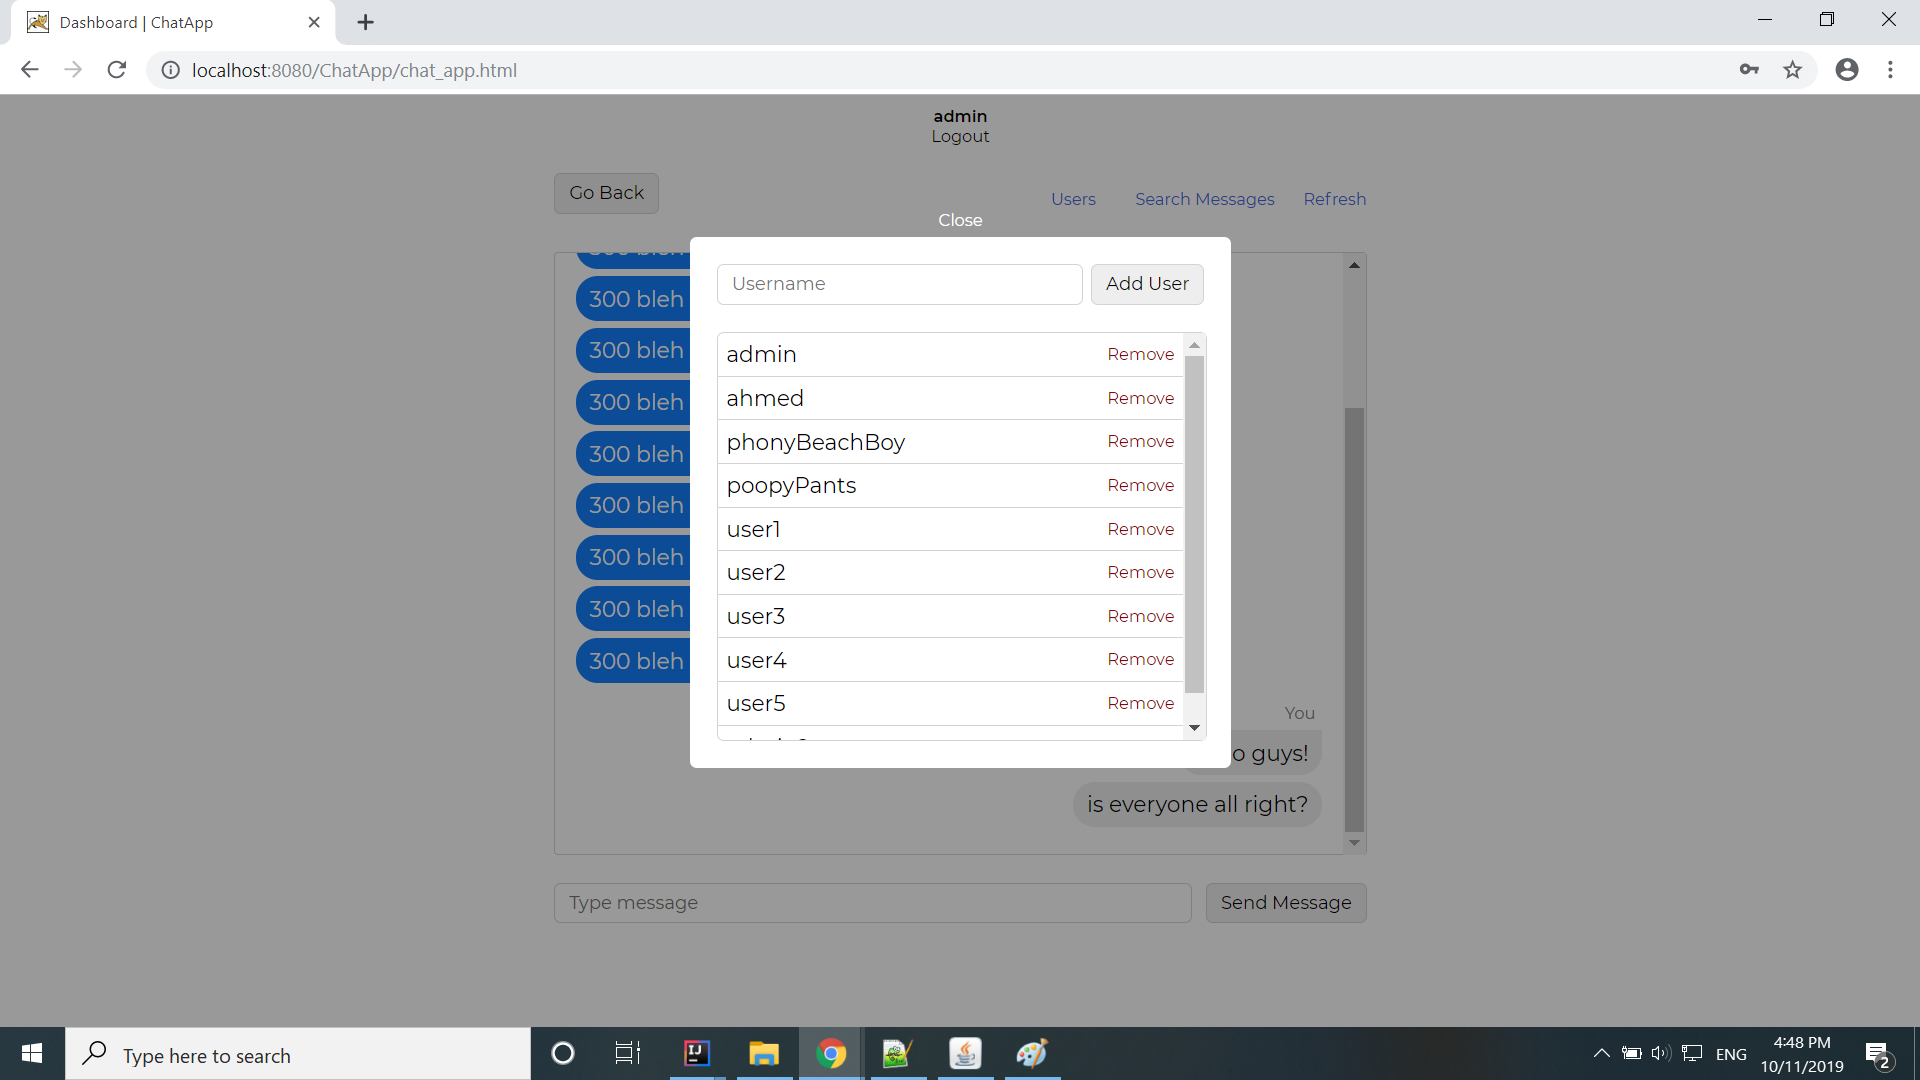Open new browser tab plus icon
Screen dimensions: 1920x1080
click(x=365, y=22)
